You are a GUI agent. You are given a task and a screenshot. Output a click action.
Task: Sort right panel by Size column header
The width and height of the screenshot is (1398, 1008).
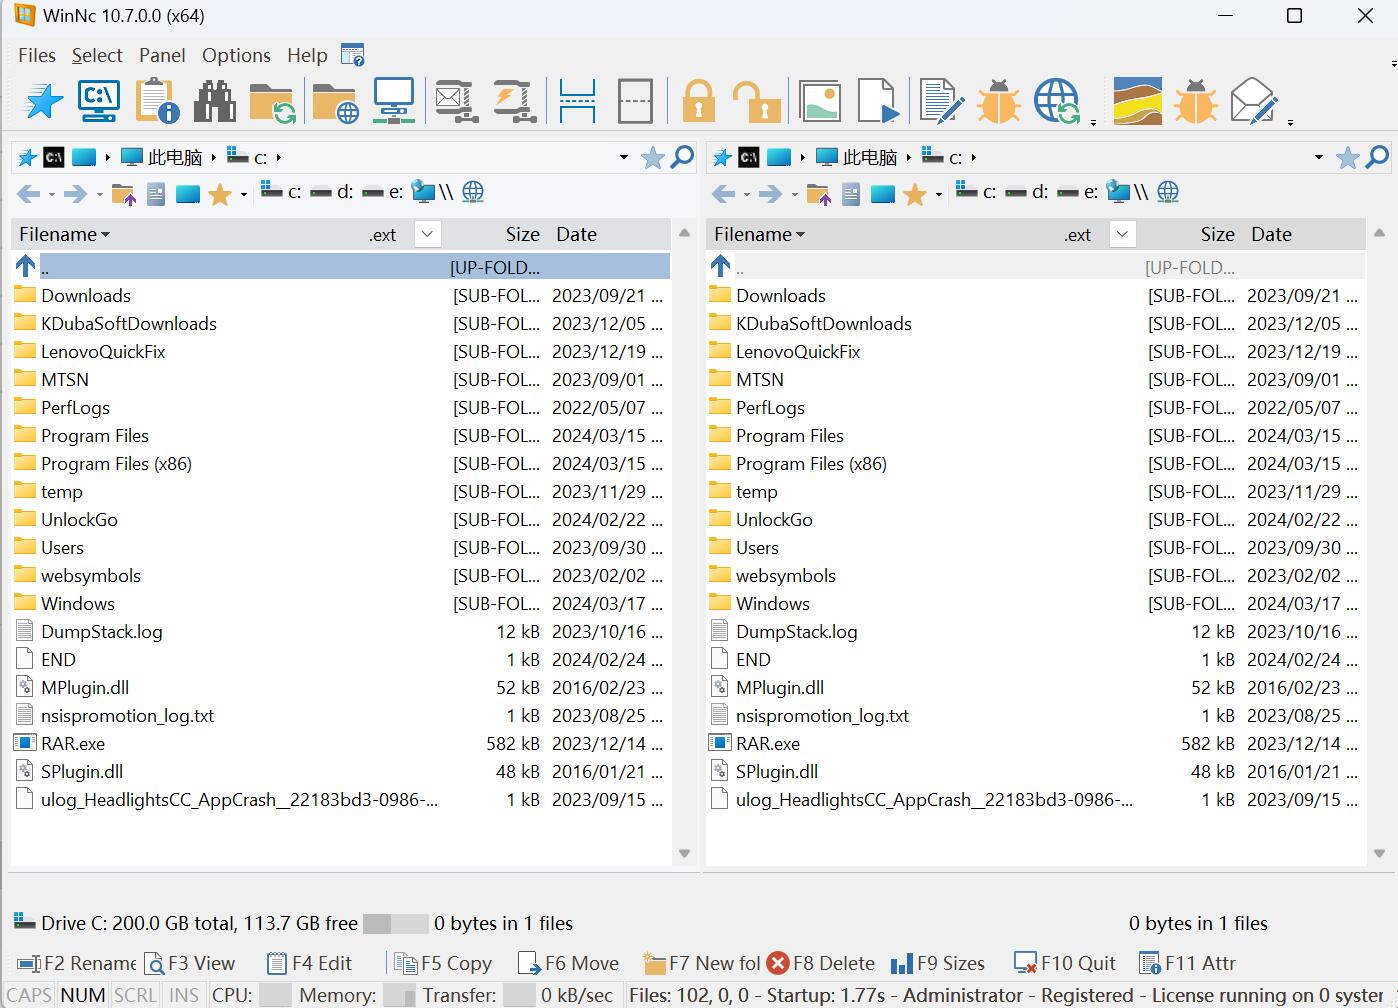[1217, 234]
